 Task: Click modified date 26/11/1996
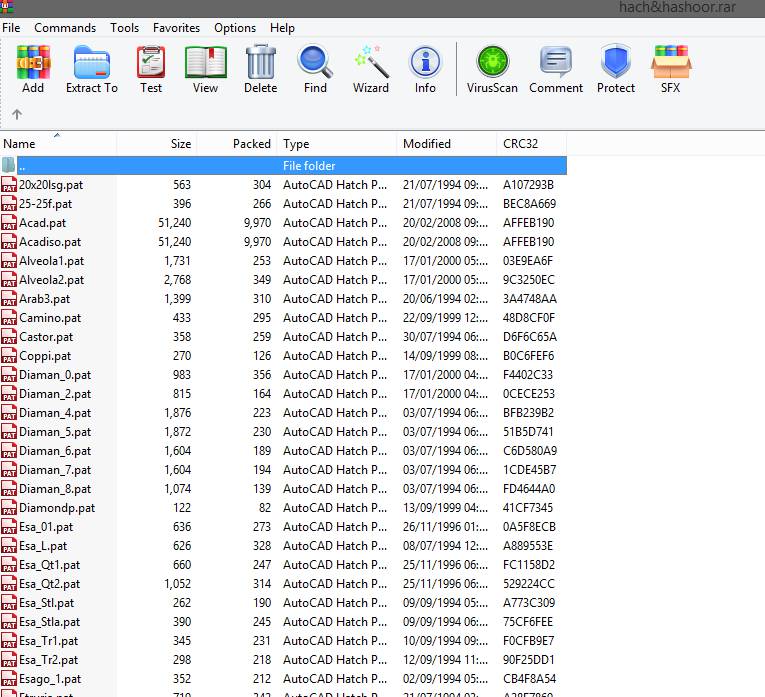click(x=445, y=527)
